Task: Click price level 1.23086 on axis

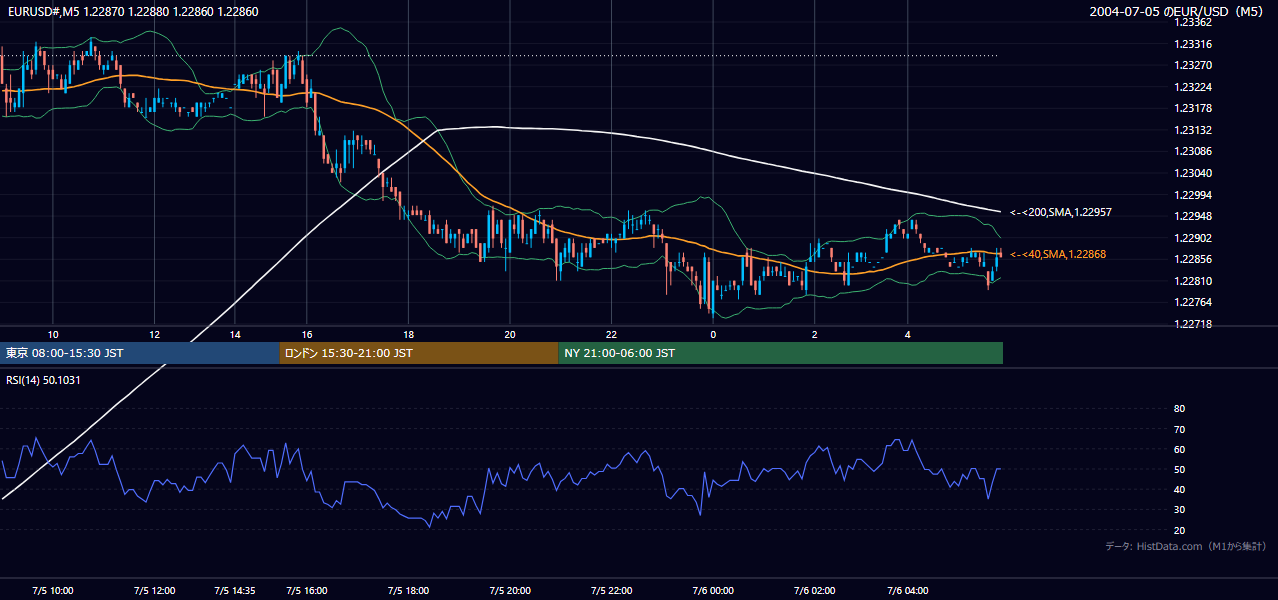Action: pyautogui.click(x=1192, y=151)
